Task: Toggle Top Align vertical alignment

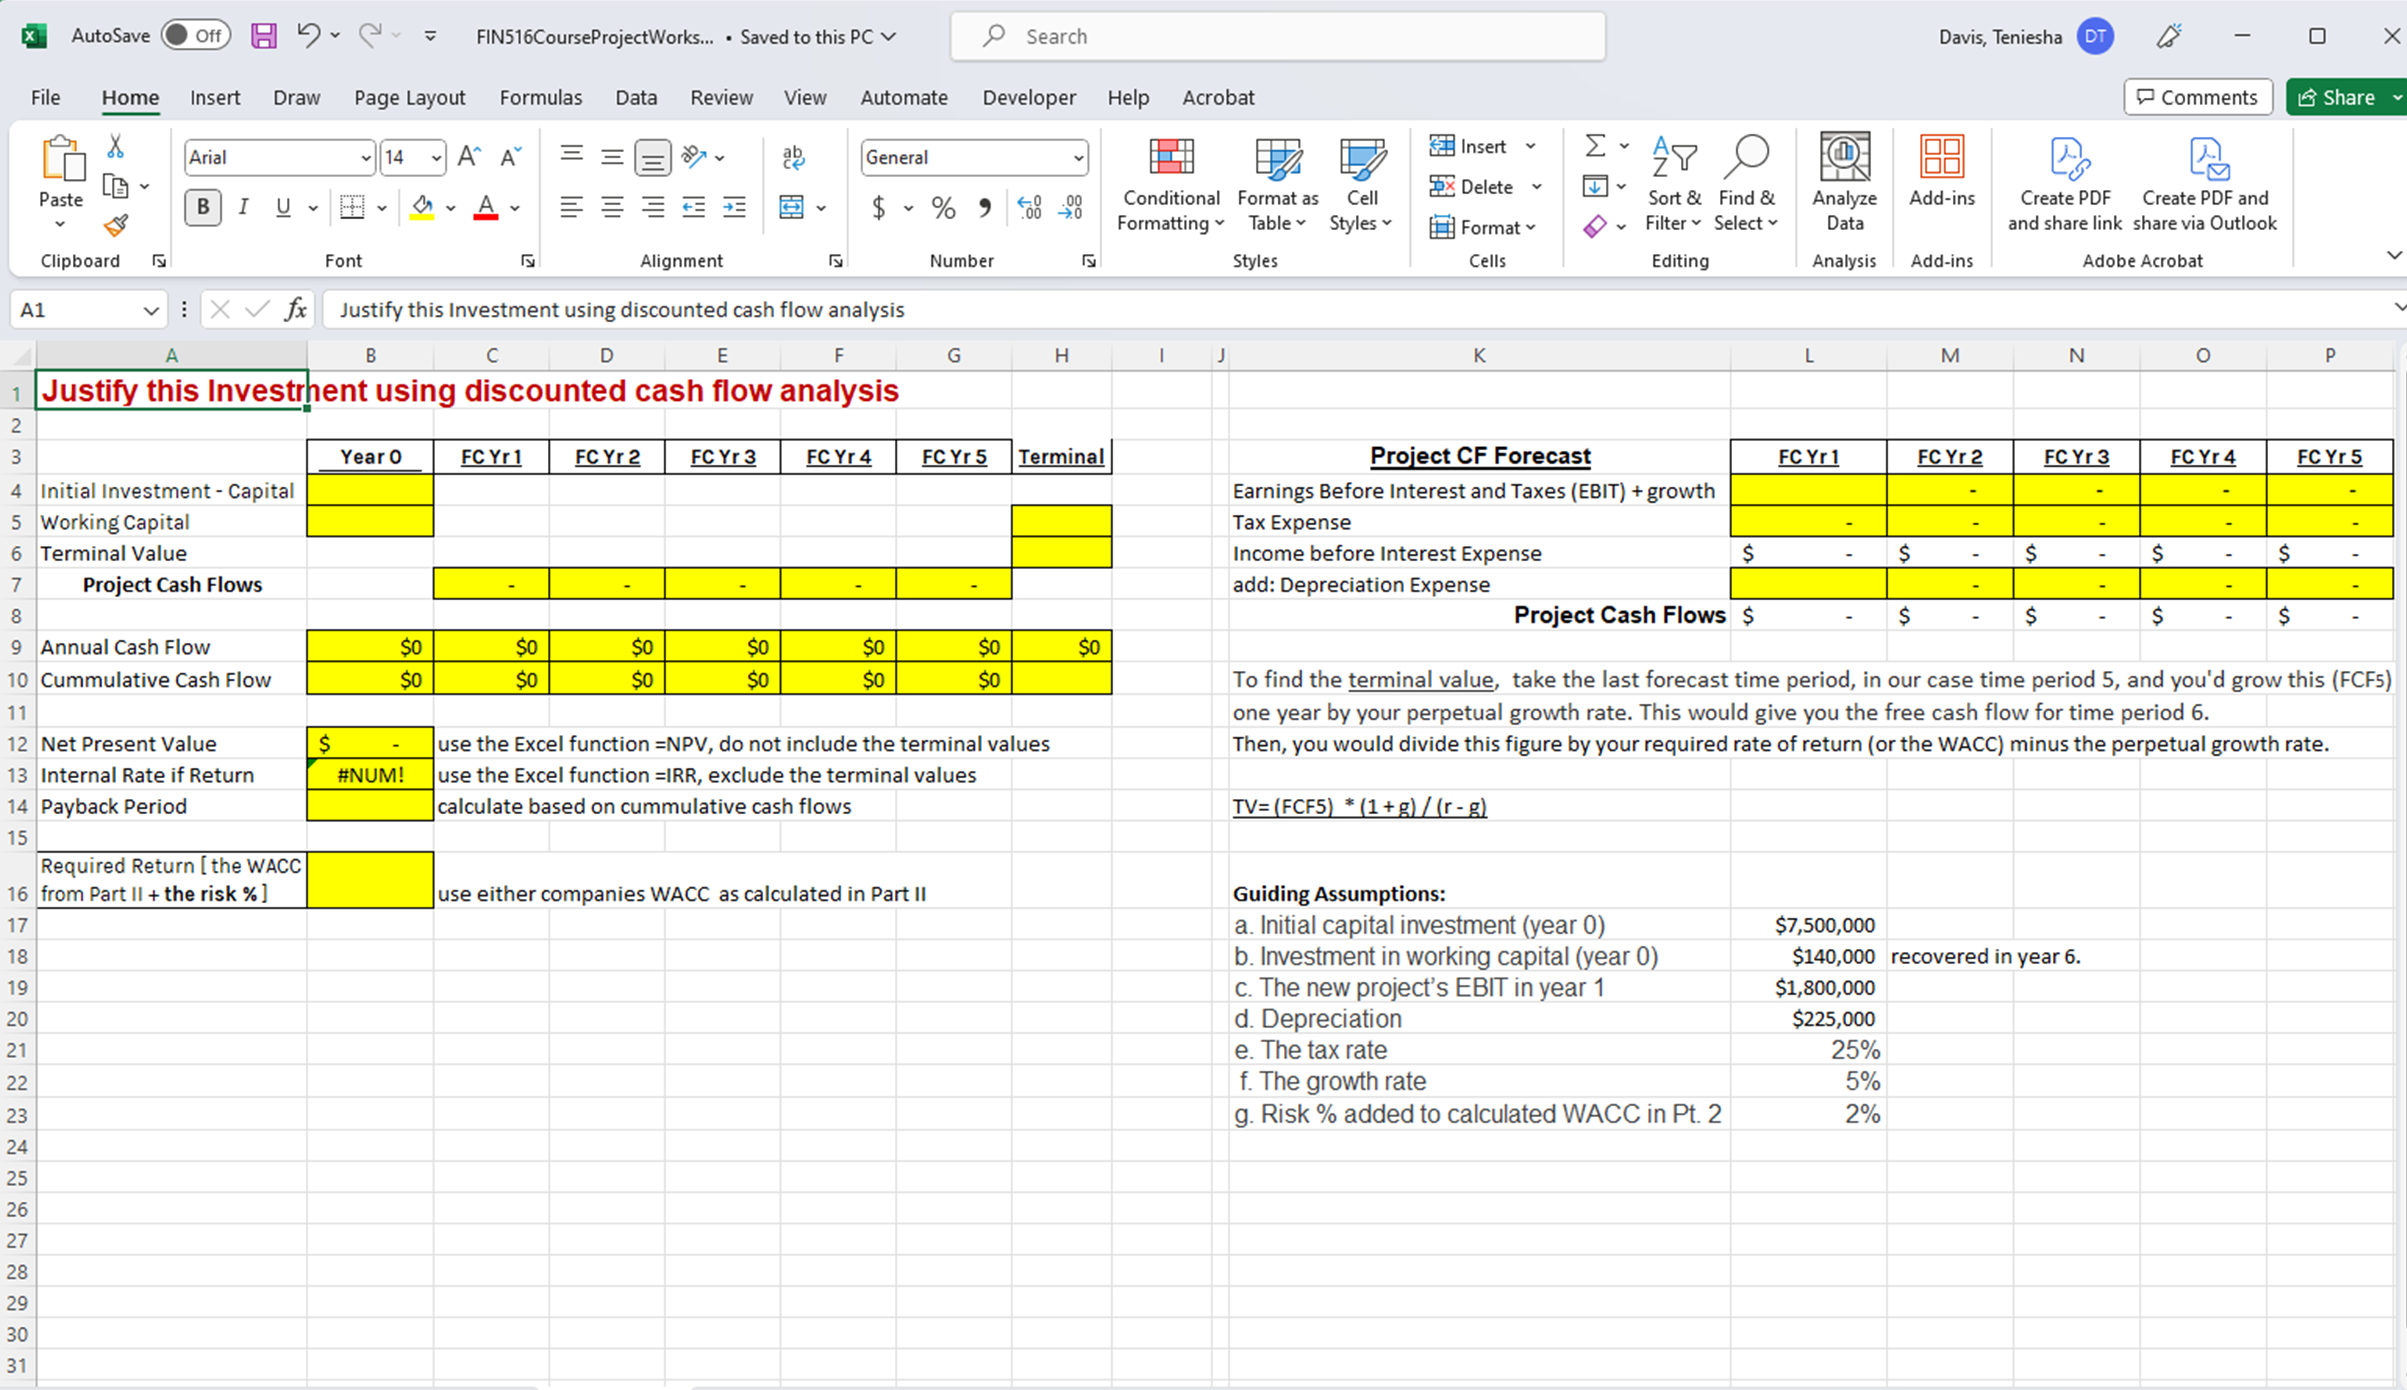Action: (571, 155)
